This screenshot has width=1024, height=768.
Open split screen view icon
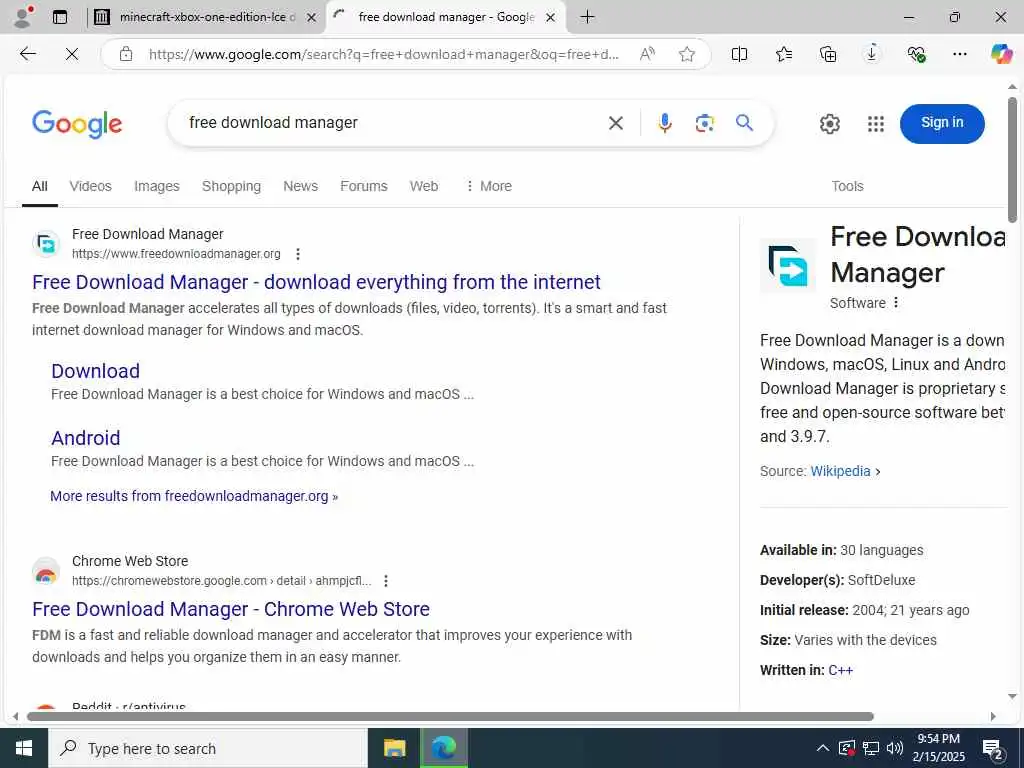point(739,54)
